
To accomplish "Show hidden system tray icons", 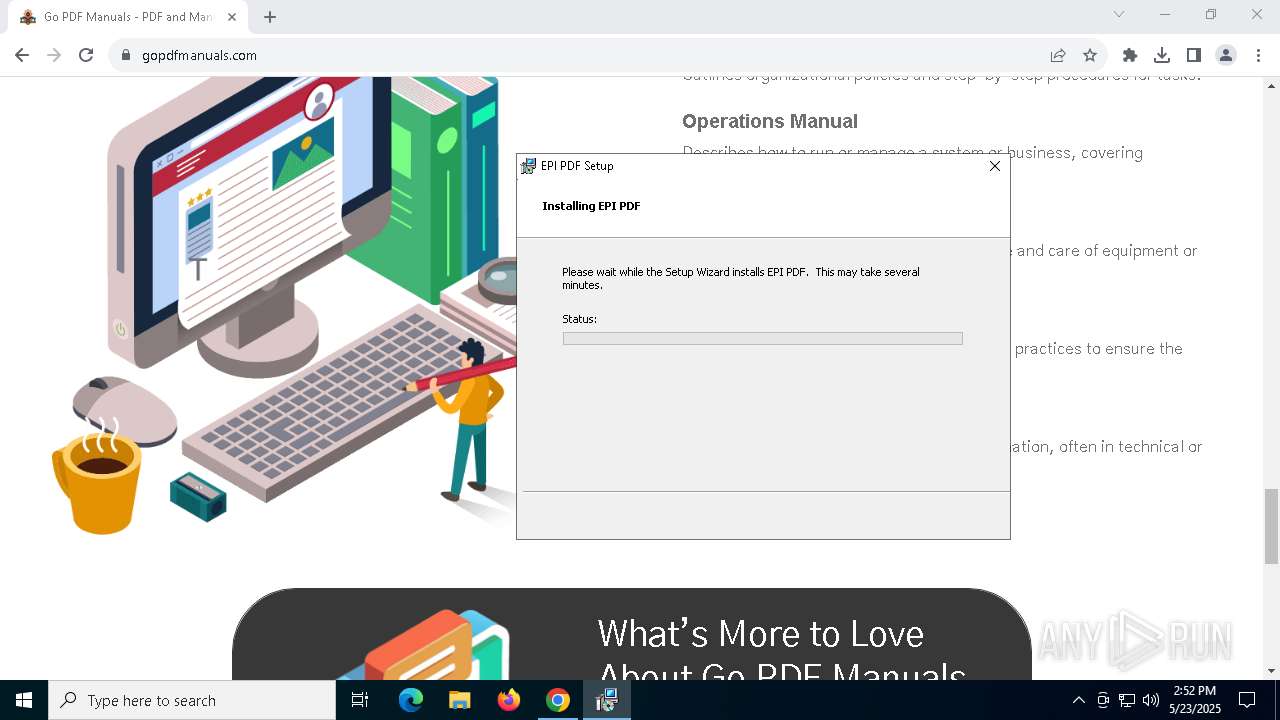I will click(x=1079, y=700).
